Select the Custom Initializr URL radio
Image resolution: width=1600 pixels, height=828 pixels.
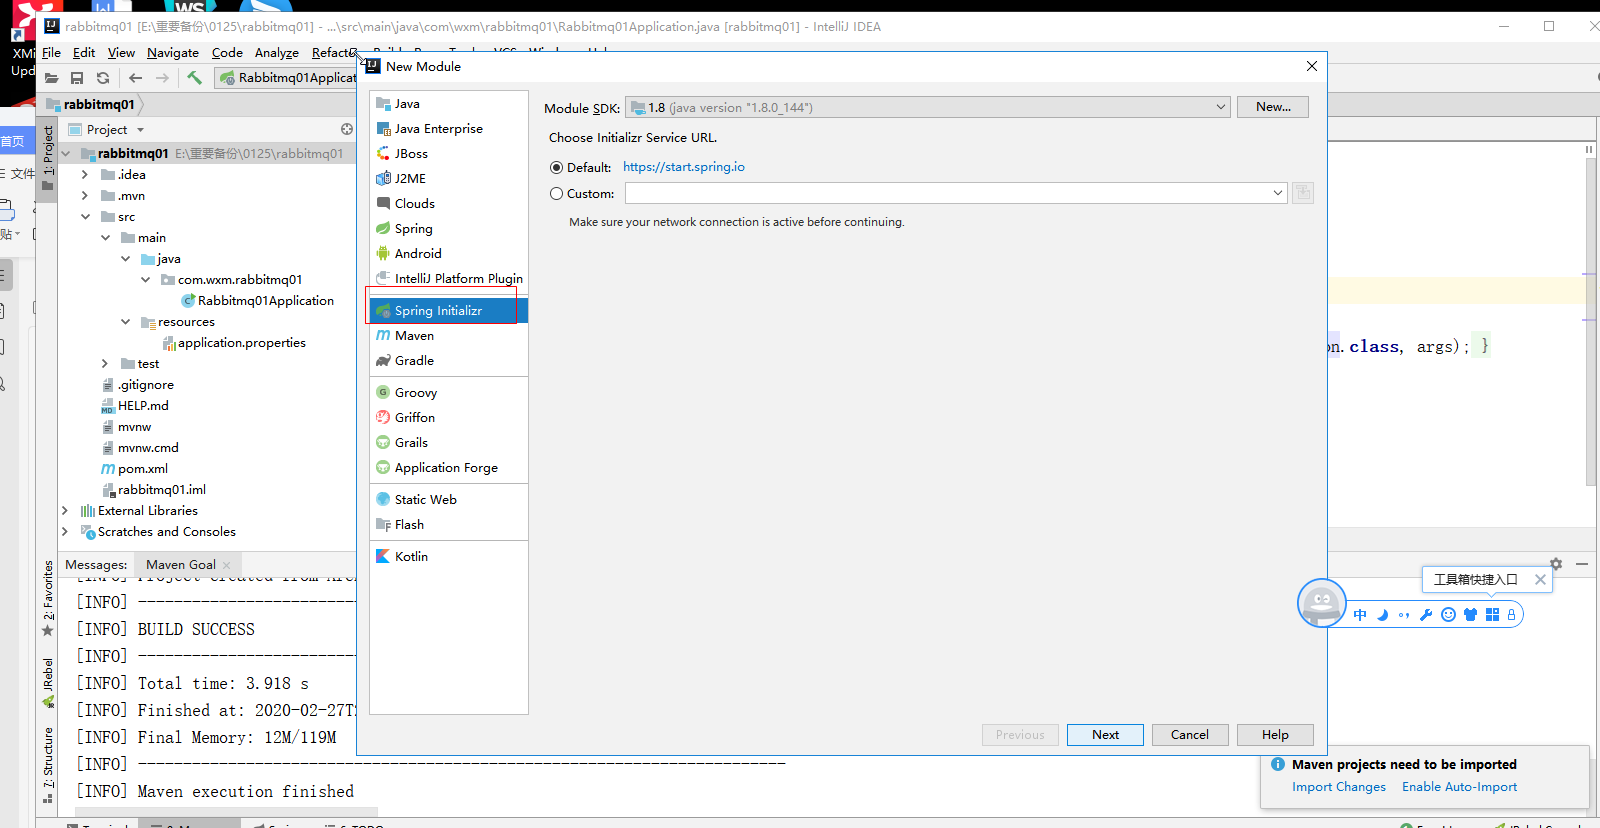pyautogui.click(x=556, y=194)
